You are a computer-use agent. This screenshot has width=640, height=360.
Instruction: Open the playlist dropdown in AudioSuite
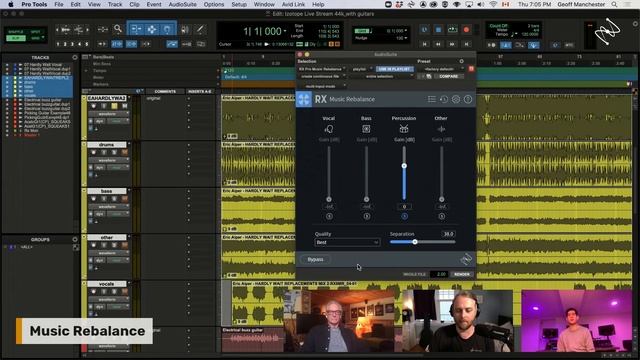pyautogui.click(x=362, y=69)
